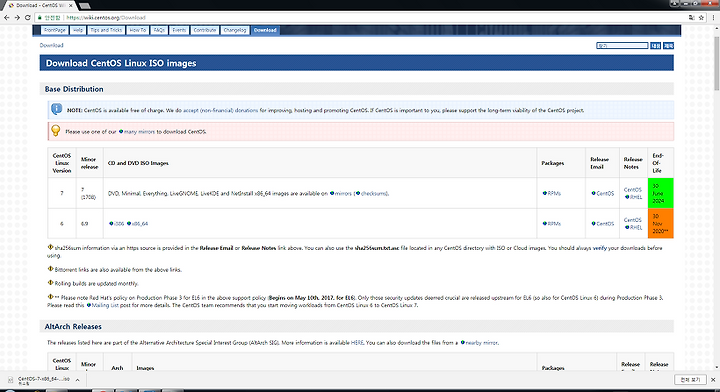Open the nearby mirror link
Viewport: 720px width, 392px height.
(479, 342)
